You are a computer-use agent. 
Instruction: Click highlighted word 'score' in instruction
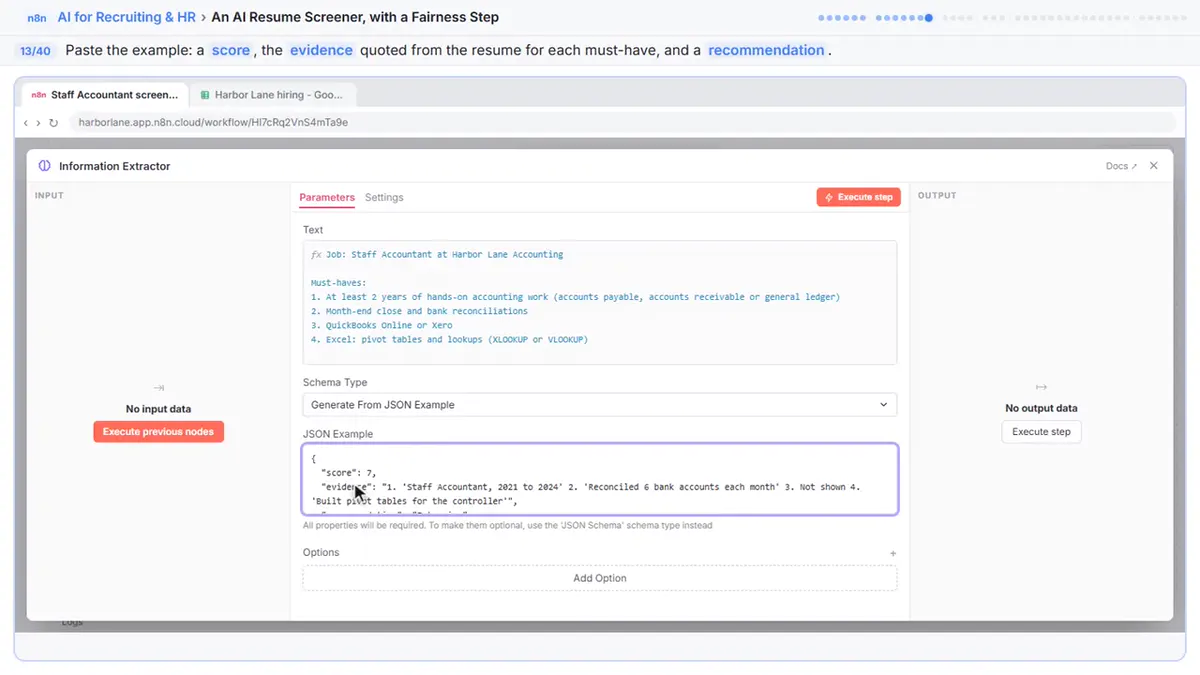231,50
